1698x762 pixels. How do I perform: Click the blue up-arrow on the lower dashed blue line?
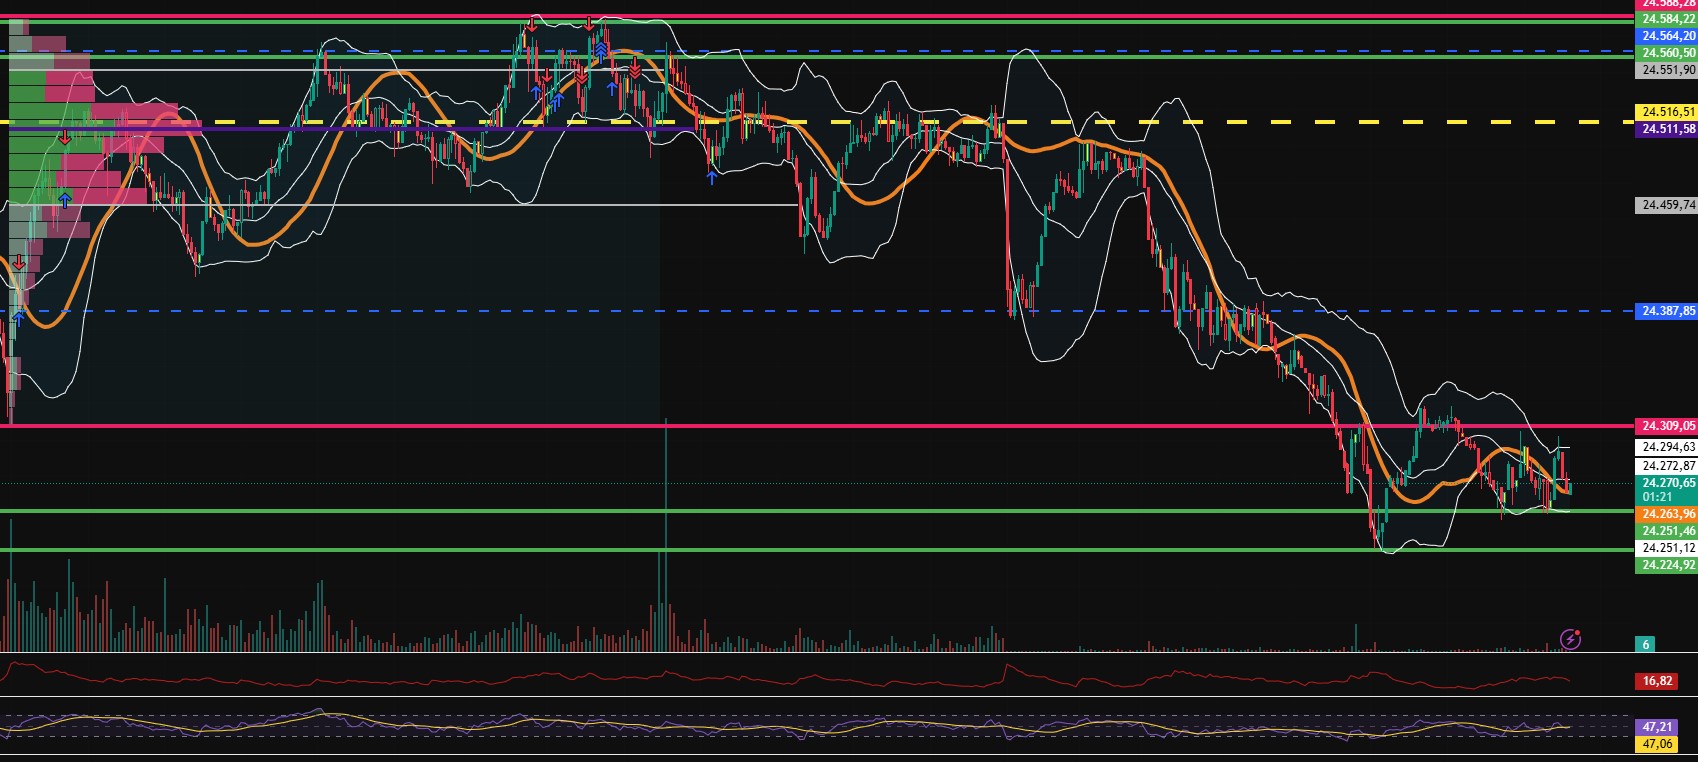tap(17, 318)
